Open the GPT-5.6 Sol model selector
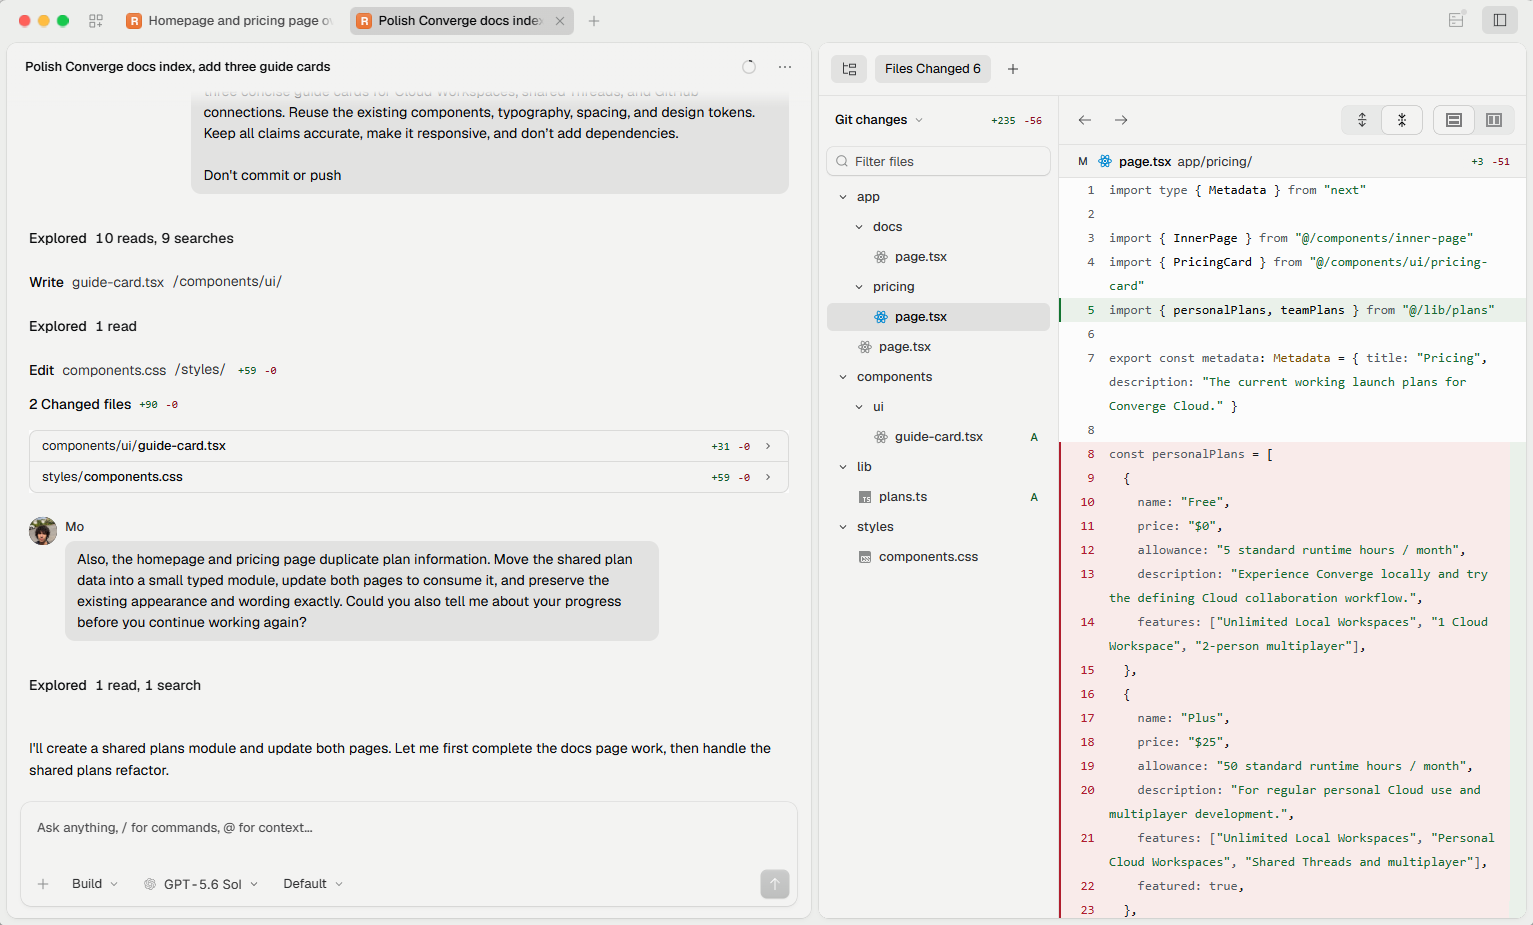The width and height of the screenshot is (1533, 925). tap(201, 884)
